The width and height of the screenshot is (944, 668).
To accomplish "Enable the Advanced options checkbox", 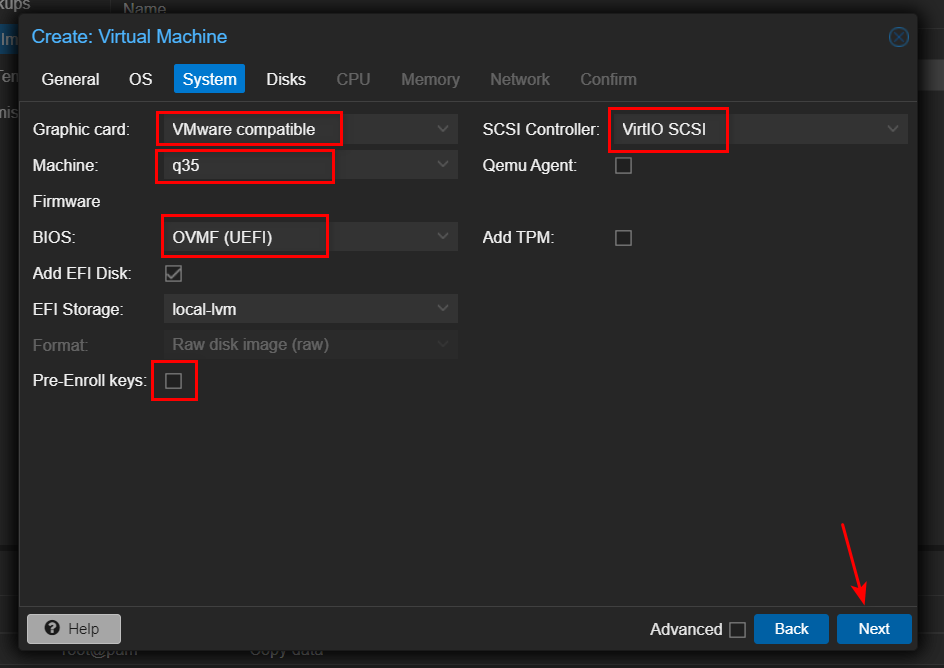I will pyautogui.click(x=737, y=629).
